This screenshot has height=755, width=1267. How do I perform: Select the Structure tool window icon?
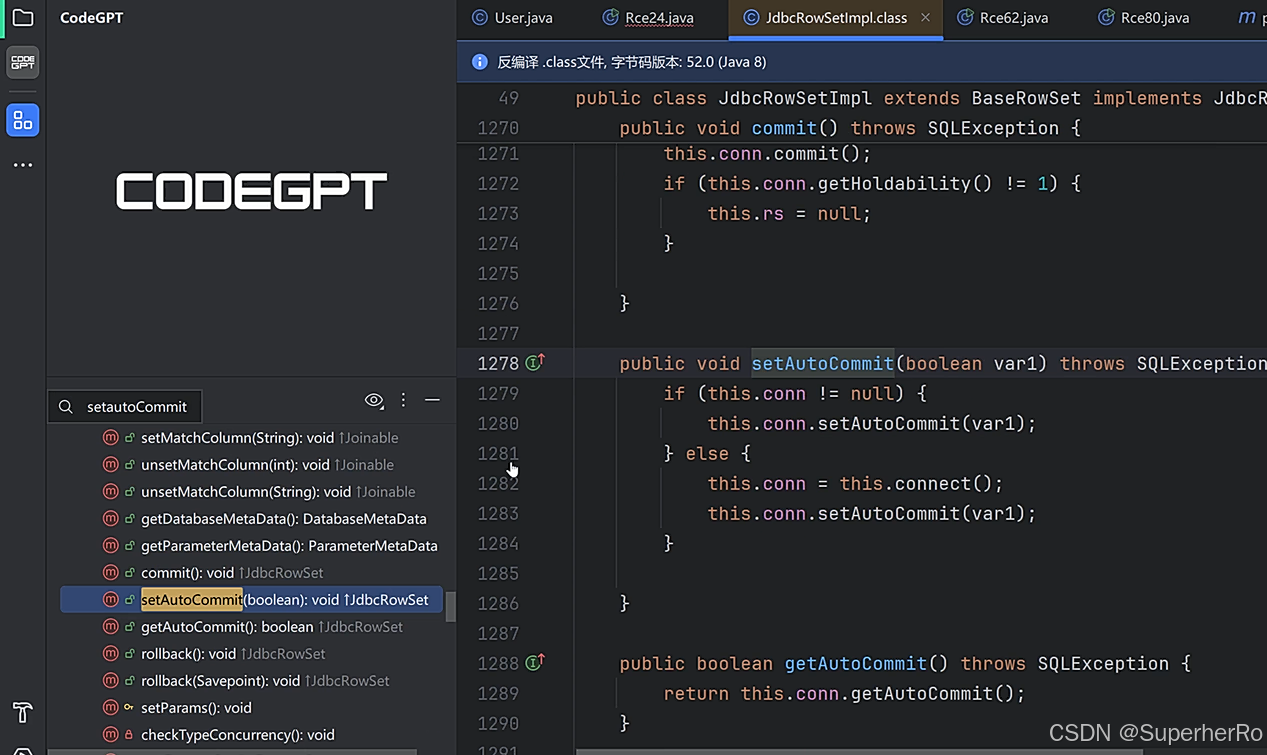[x=22, y=120]
